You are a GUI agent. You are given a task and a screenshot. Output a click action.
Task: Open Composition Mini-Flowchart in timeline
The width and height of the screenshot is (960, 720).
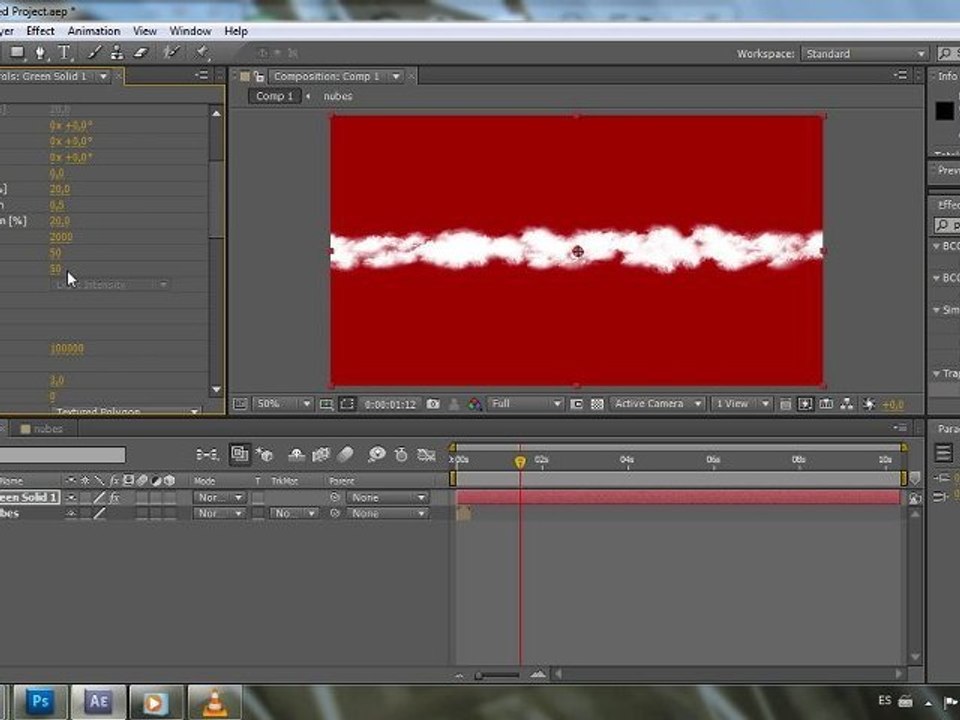pos(207,454)
